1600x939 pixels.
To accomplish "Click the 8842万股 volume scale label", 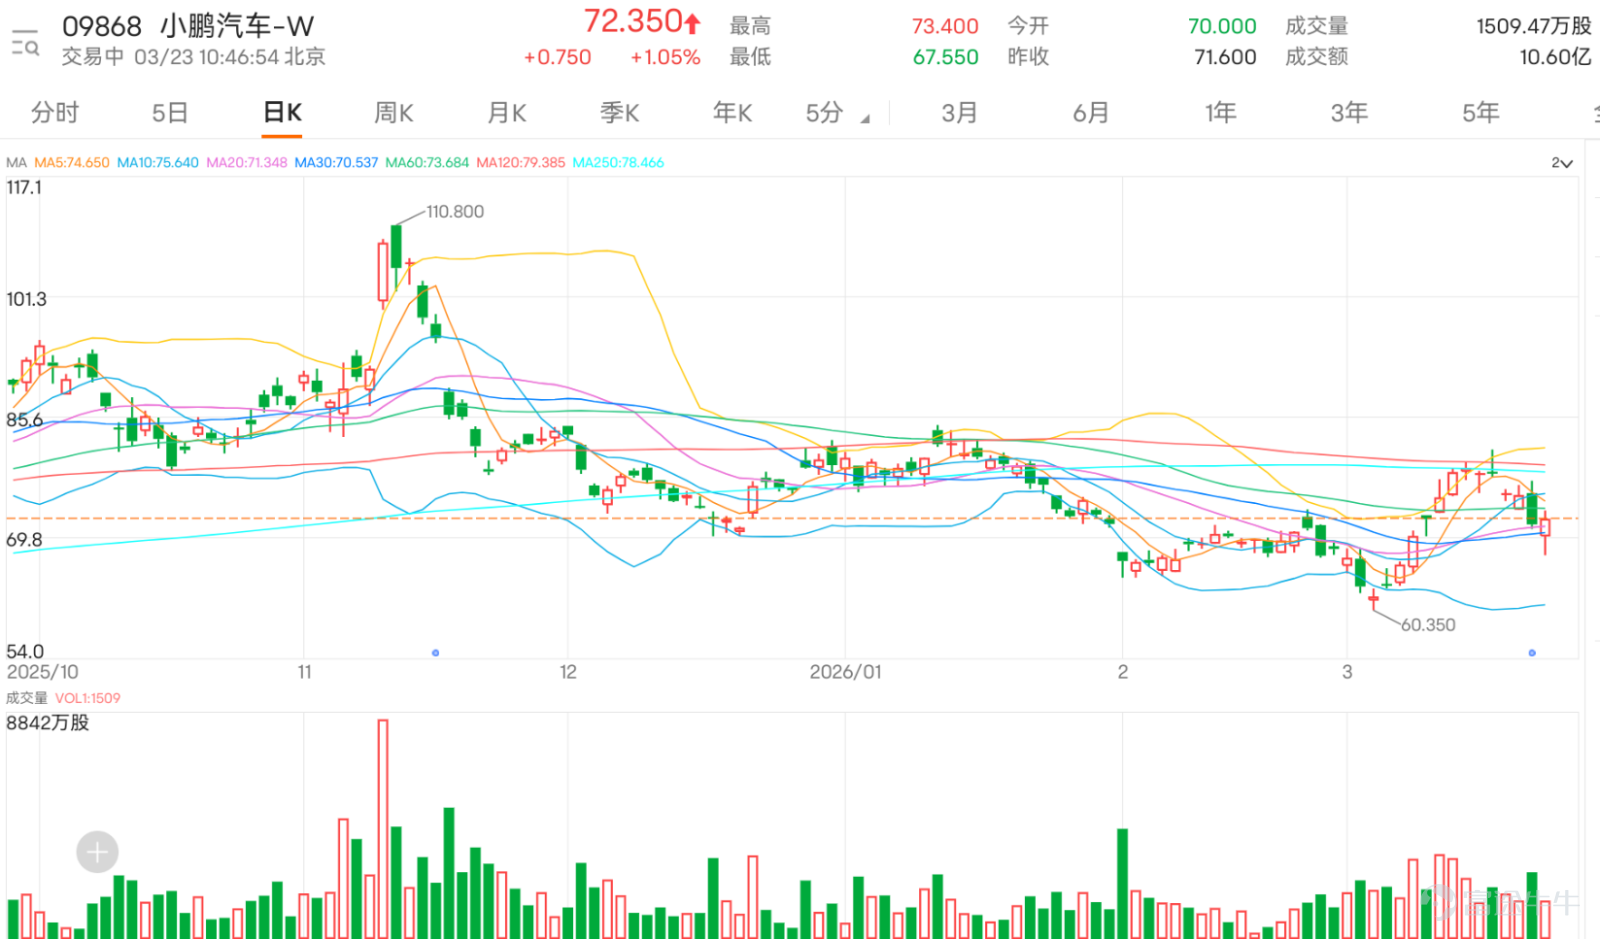I will tap(48, 722).
